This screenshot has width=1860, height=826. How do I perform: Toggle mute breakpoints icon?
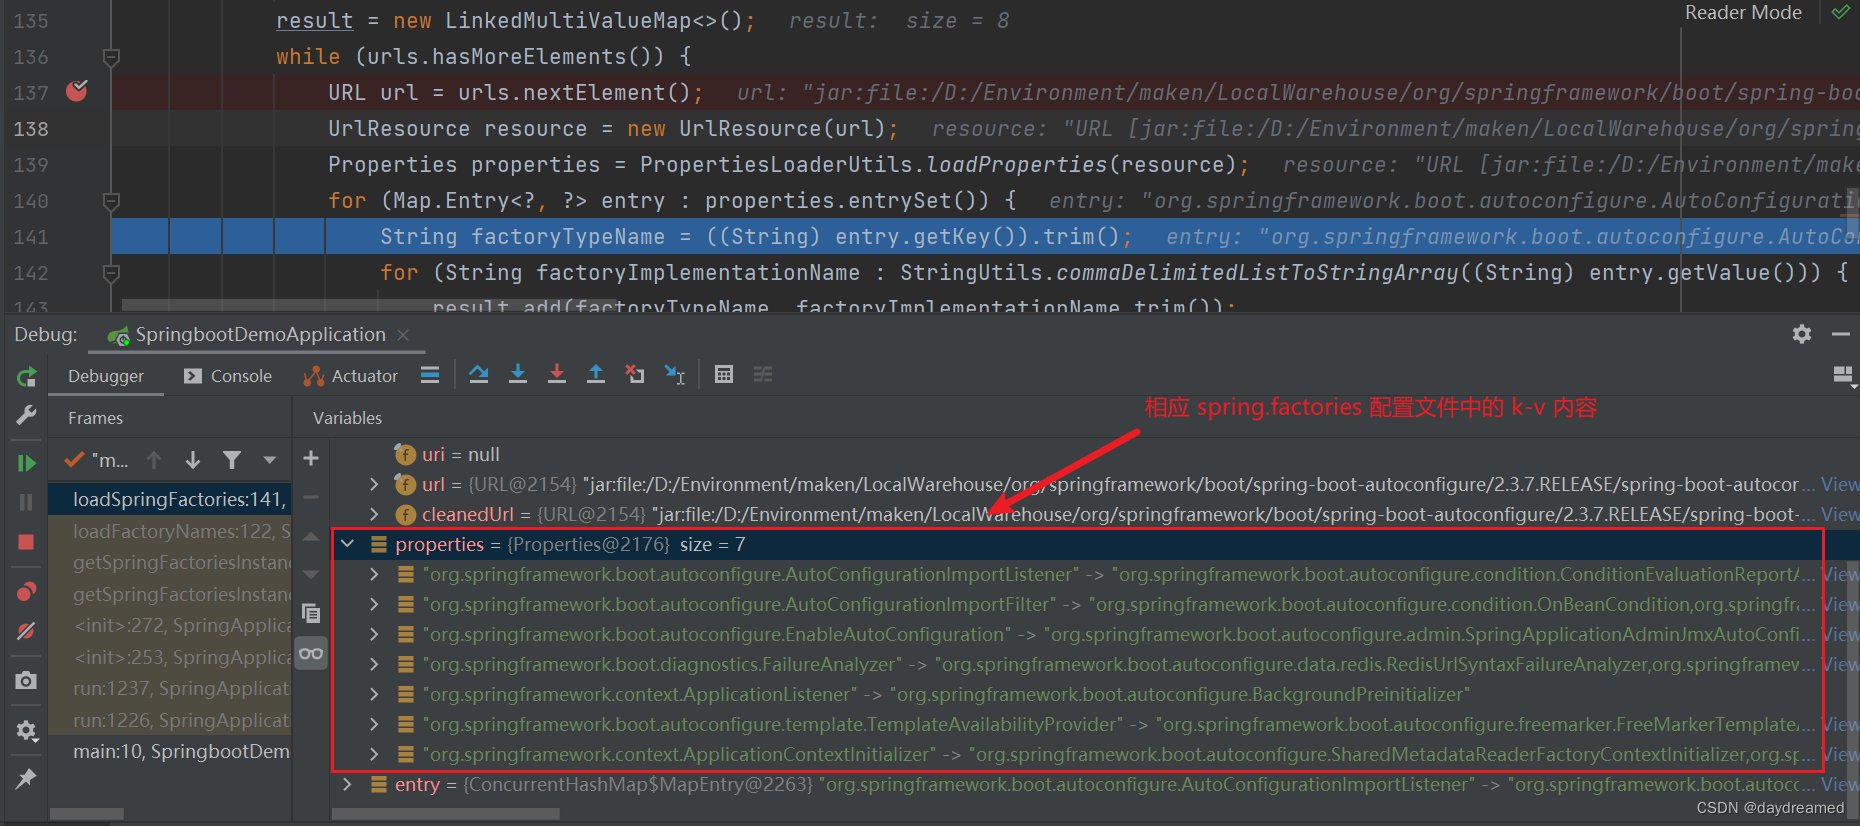tap(27, 631)
